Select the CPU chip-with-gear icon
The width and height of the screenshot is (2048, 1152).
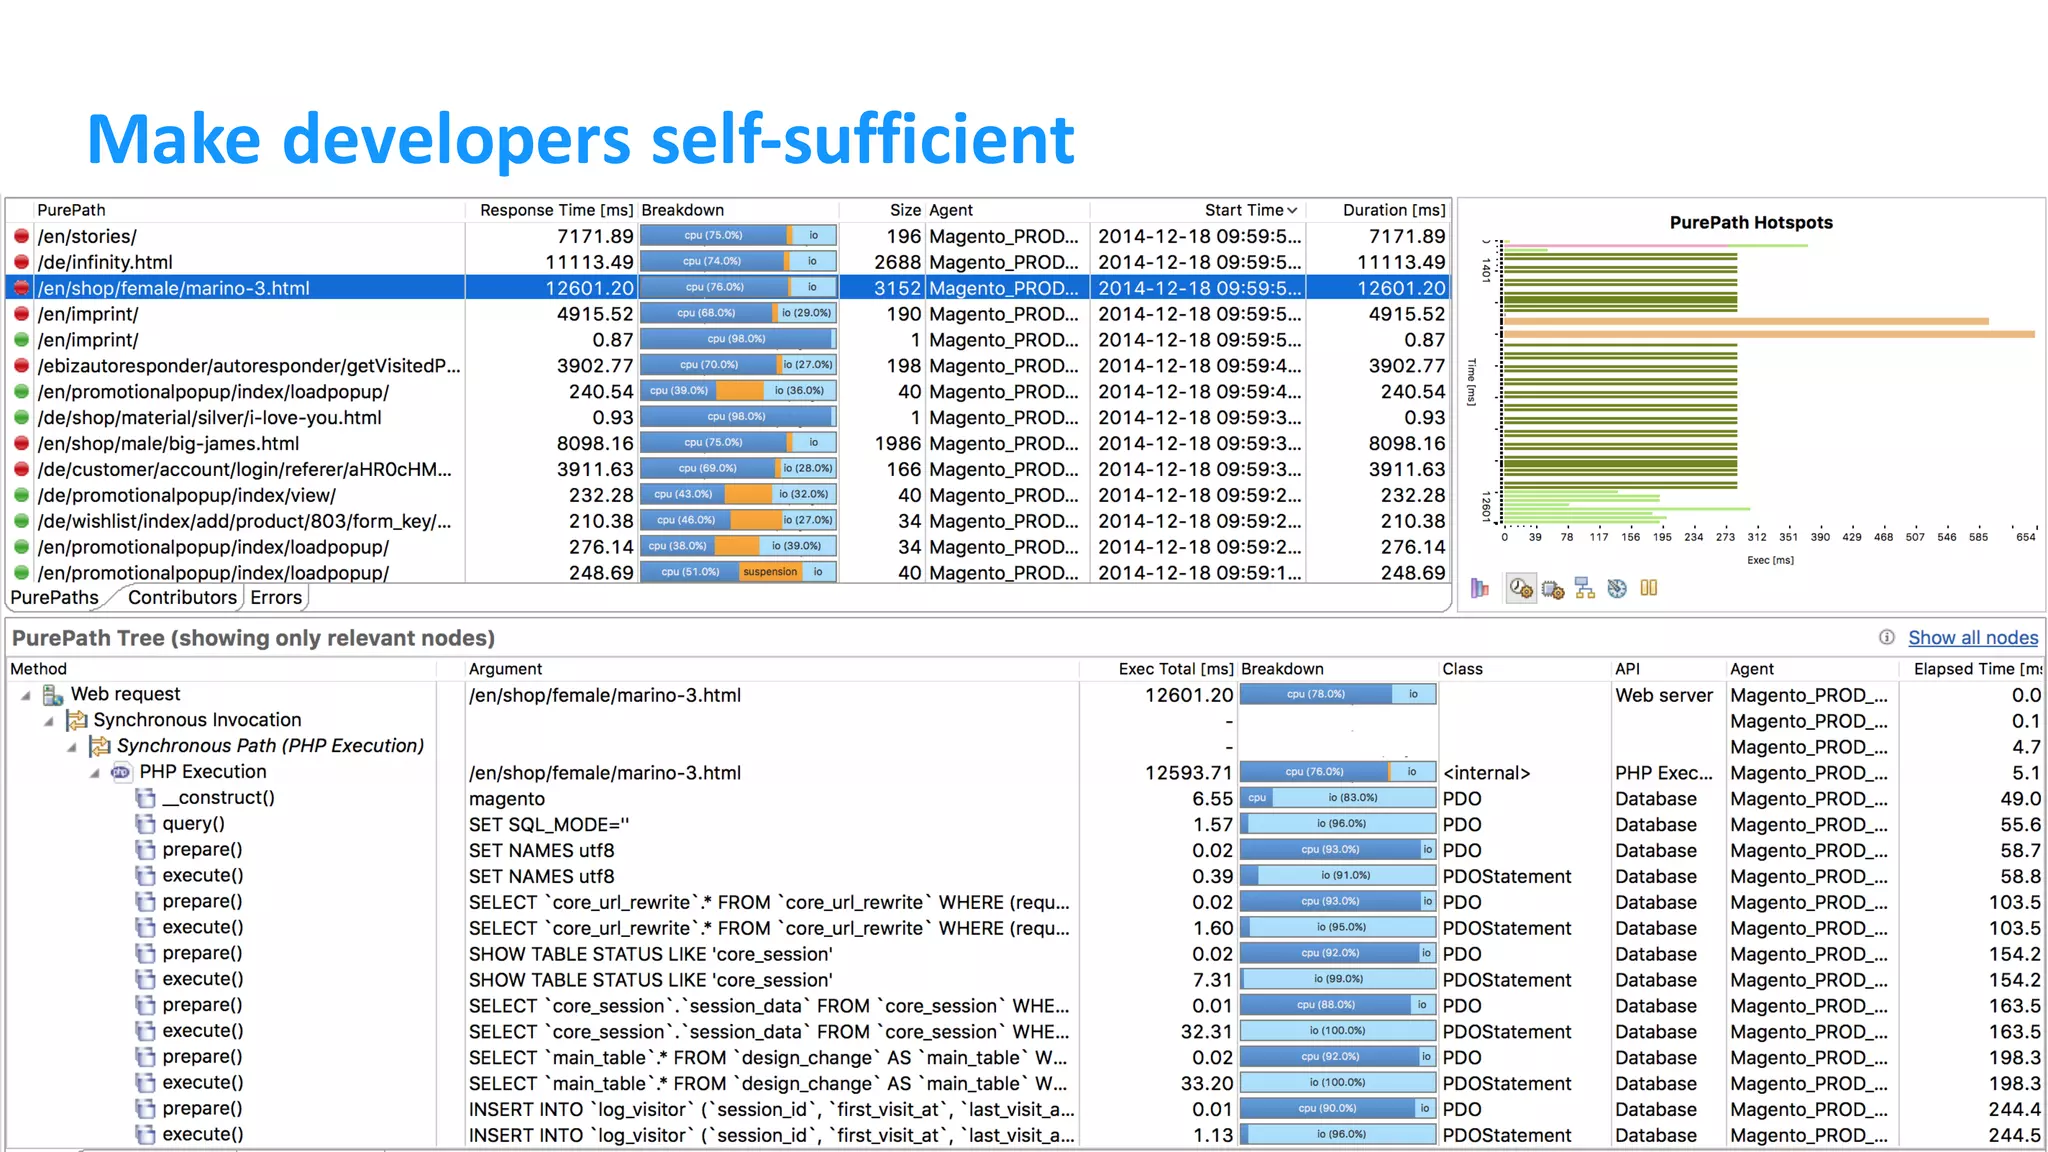[x=1553, y=589]
